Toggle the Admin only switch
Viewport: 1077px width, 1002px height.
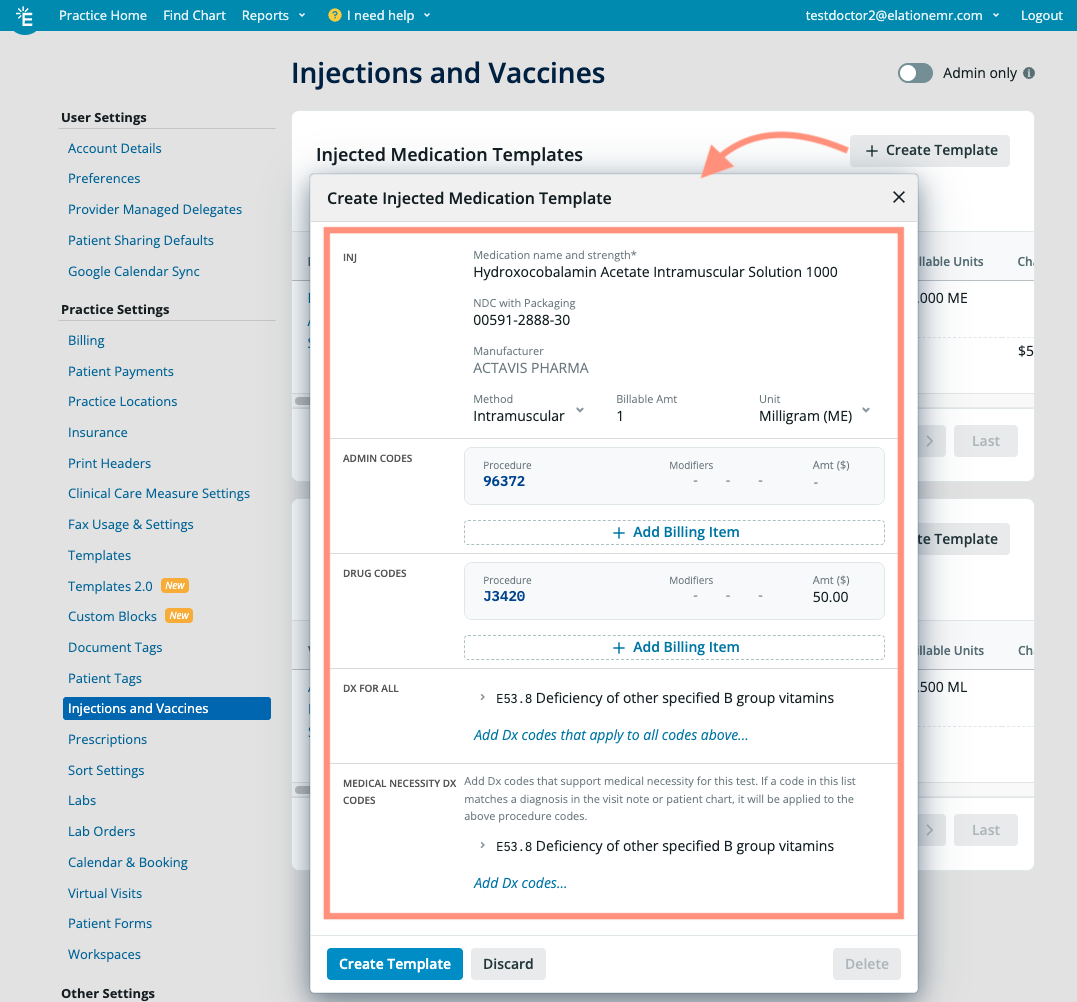click(x=915, y=73)
